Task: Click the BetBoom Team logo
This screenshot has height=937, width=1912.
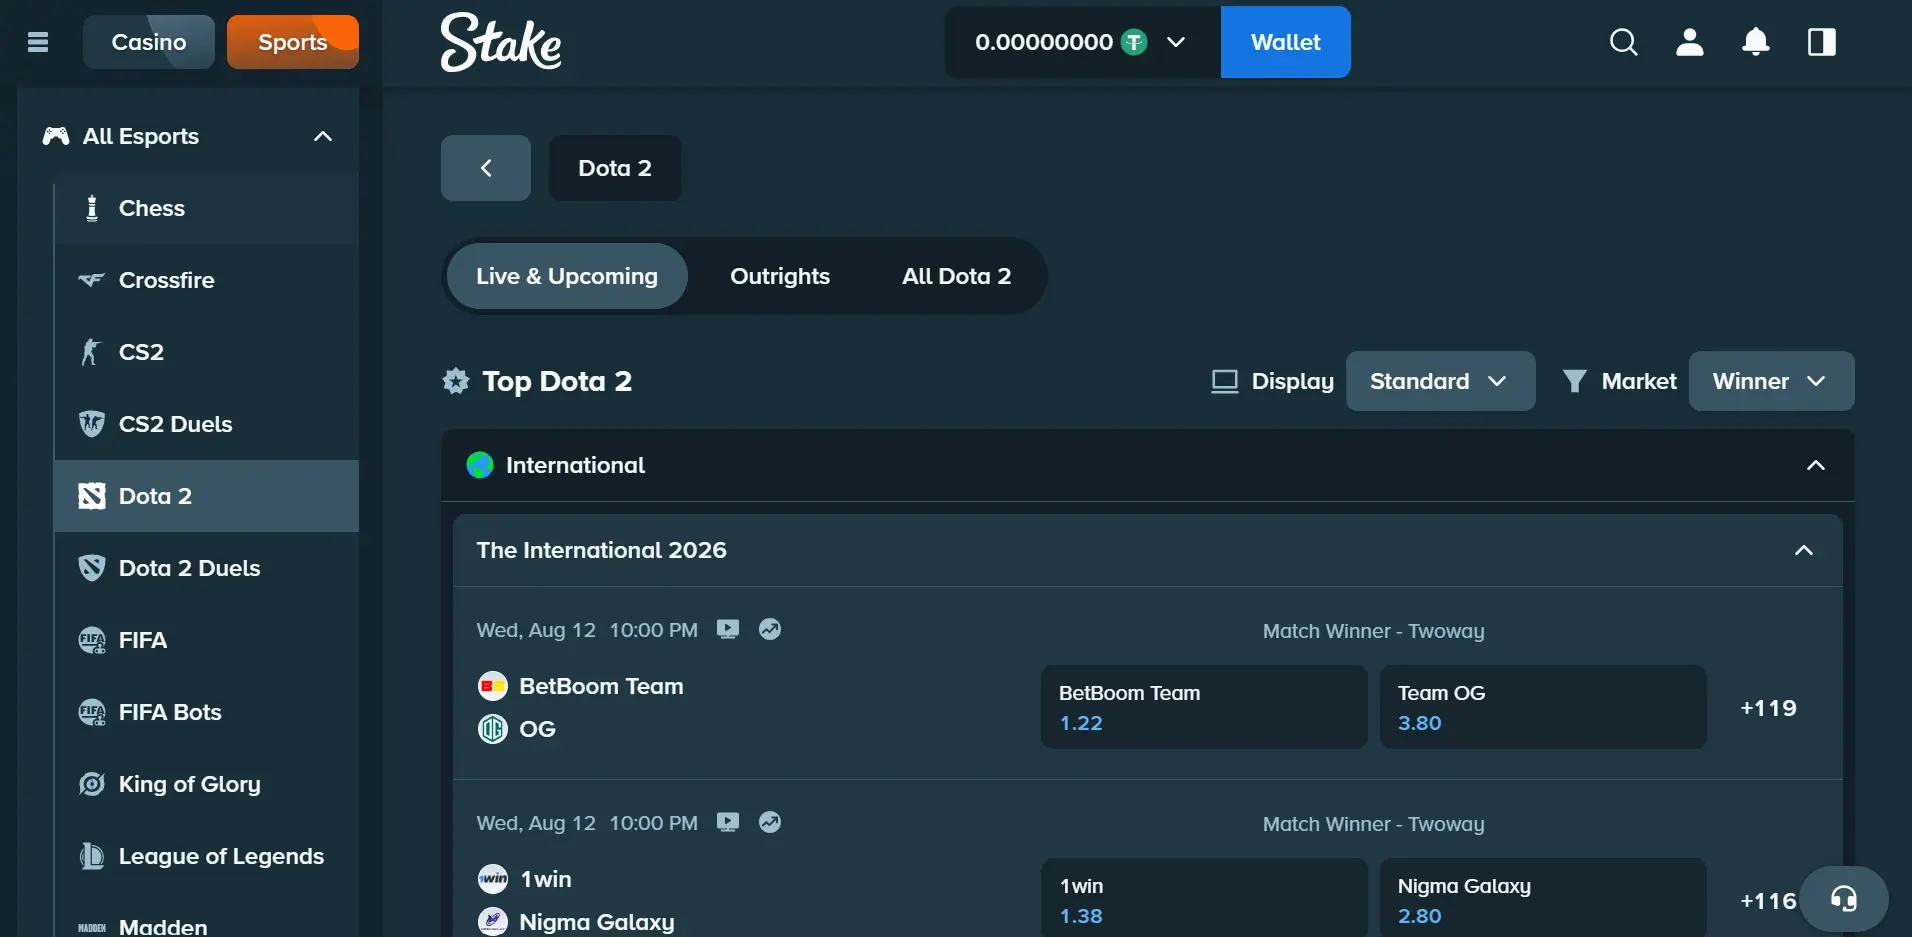Action: [x=493, y=686]
